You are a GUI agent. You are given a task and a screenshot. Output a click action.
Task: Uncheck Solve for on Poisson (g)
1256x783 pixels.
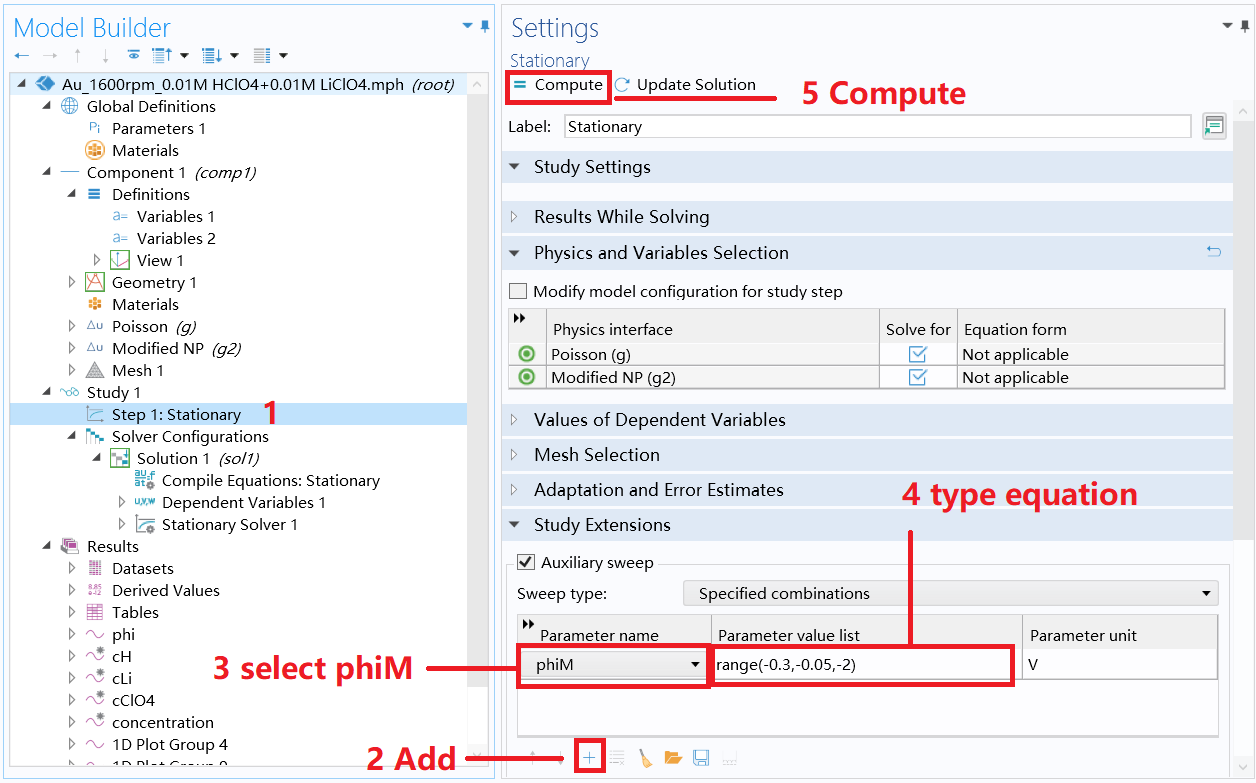(x=918, y=353)
